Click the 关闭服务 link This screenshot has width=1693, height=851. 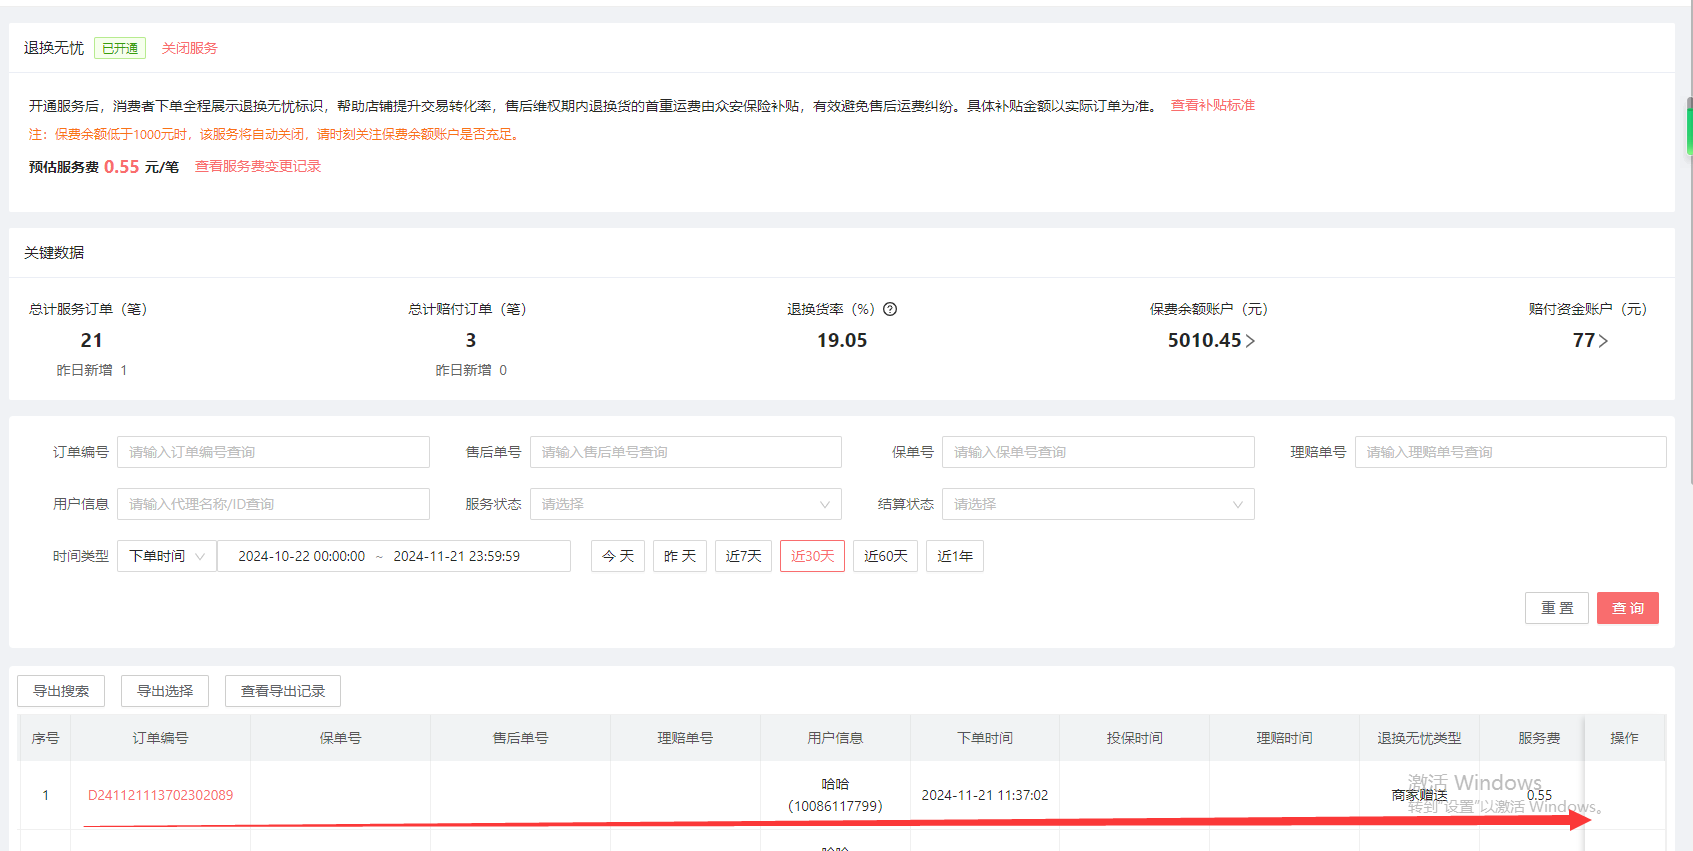pyautogui.click(x=189, y=48)
